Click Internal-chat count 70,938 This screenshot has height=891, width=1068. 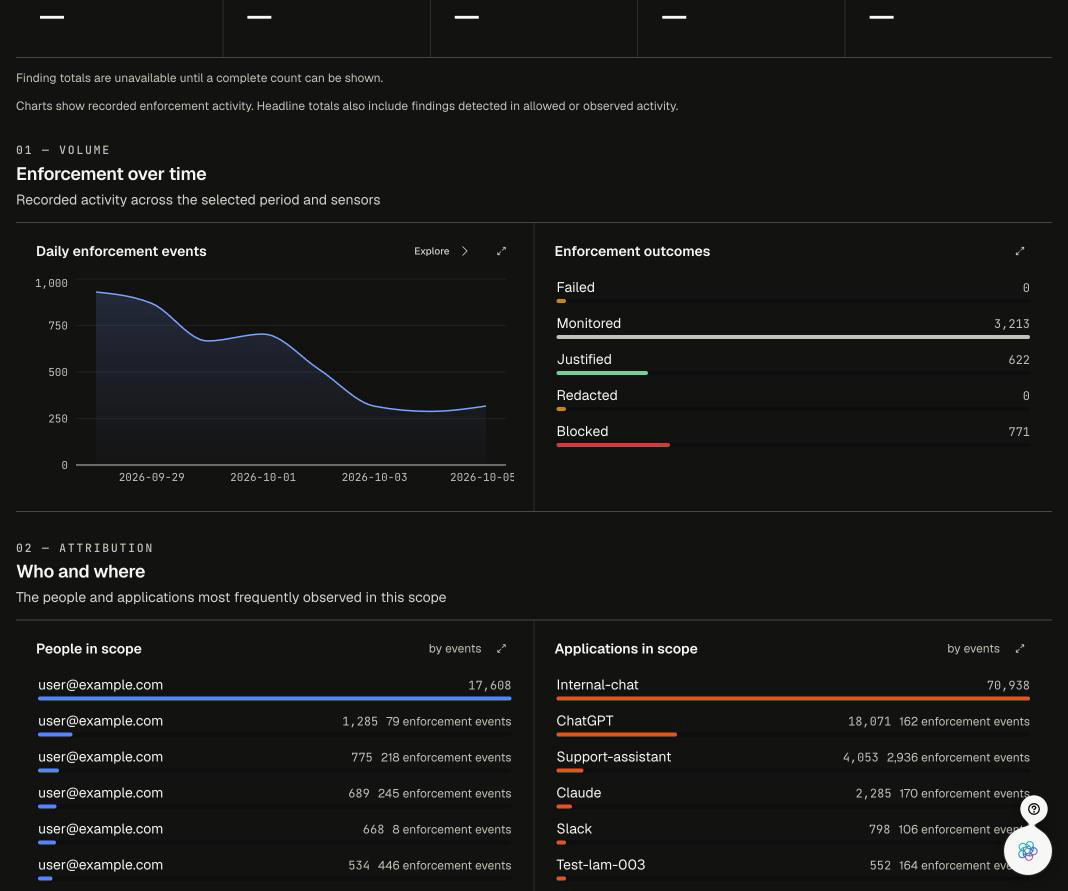[x=1008, y=685]
